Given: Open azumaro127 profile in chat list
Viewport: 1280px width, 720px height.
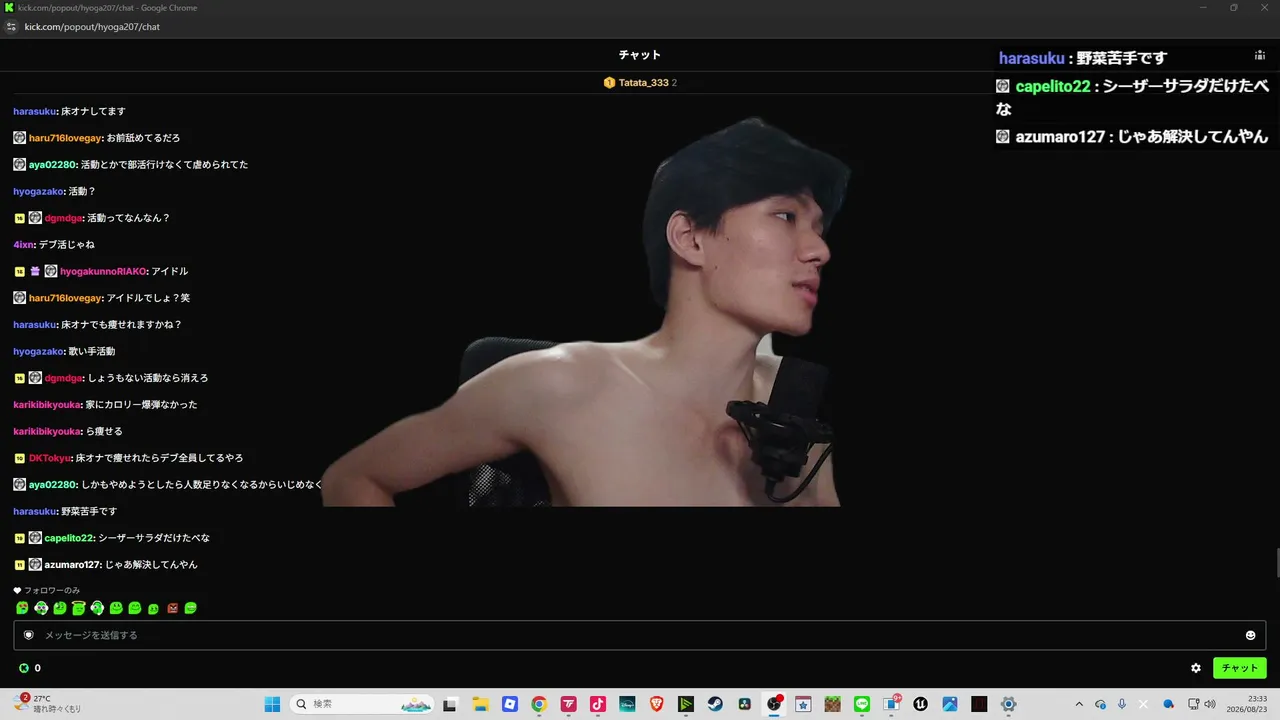Looking at the screenshot, I should tap(72, 565).
